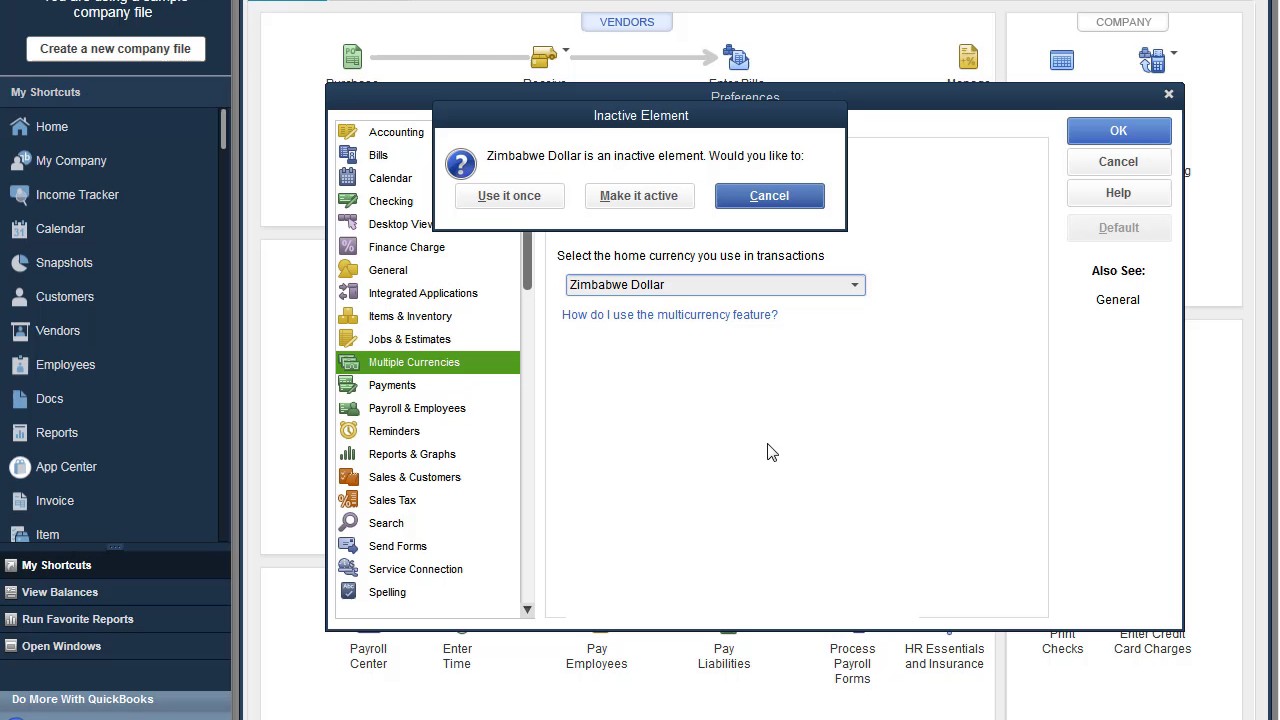Click Do More With QuickBooks bar

coord(115,699)
